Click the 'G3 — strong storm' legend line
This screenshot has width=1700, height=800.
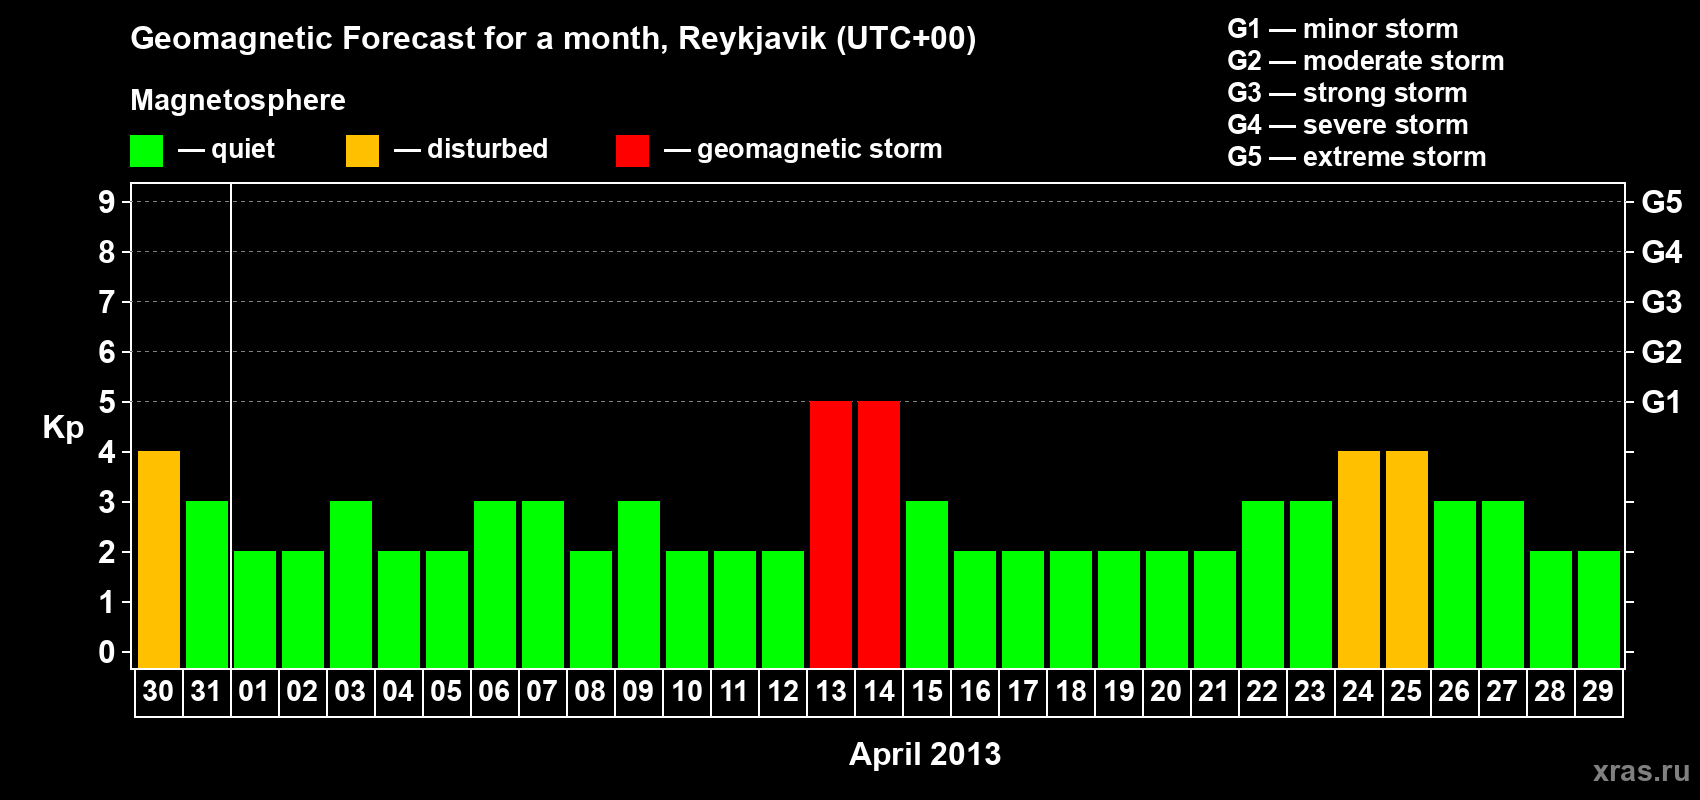pos(1347,93)
